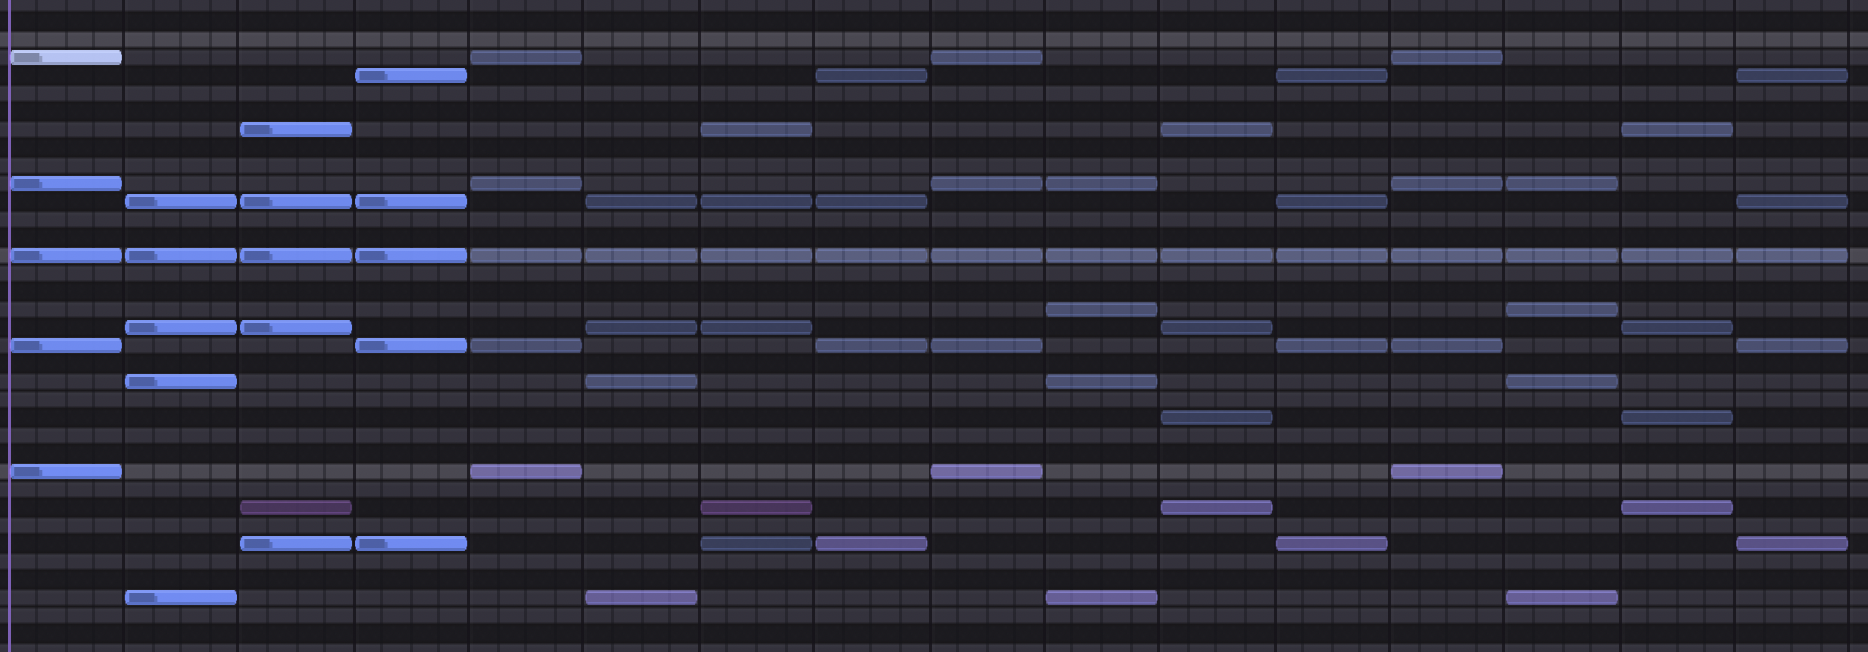Select the lowest bright blue note in second beat
This screenshot has height=652, width=1868.
click(181, 597)
